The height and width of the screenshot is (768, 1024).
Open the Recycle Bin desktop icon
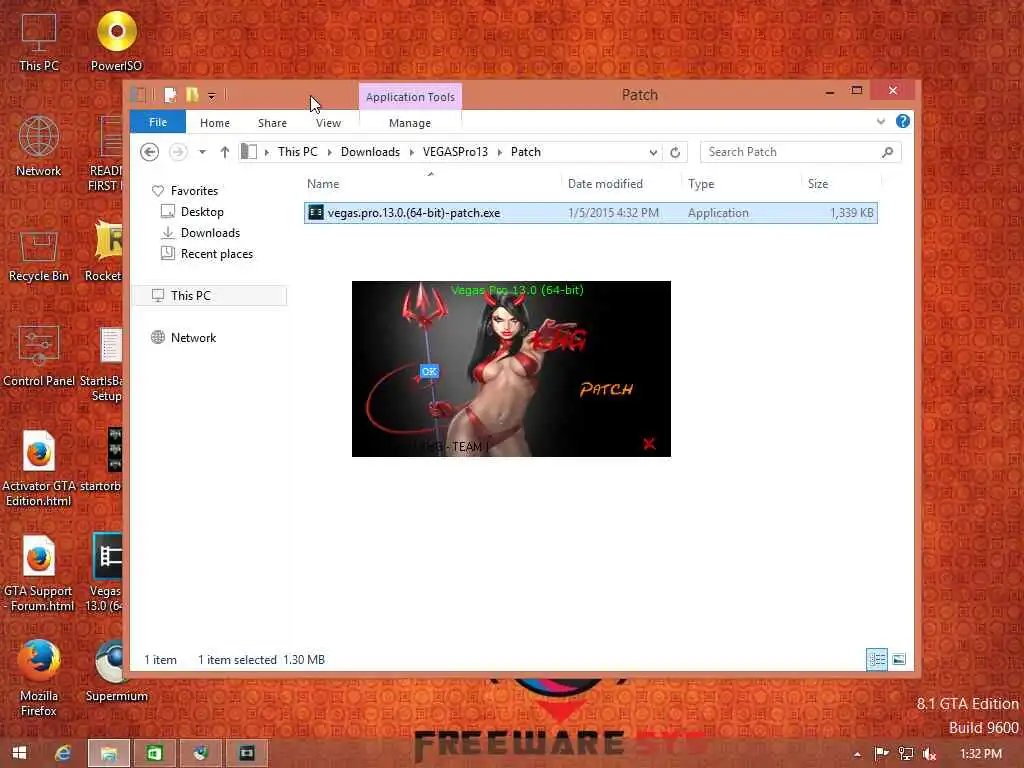click(x=39, y=256)
